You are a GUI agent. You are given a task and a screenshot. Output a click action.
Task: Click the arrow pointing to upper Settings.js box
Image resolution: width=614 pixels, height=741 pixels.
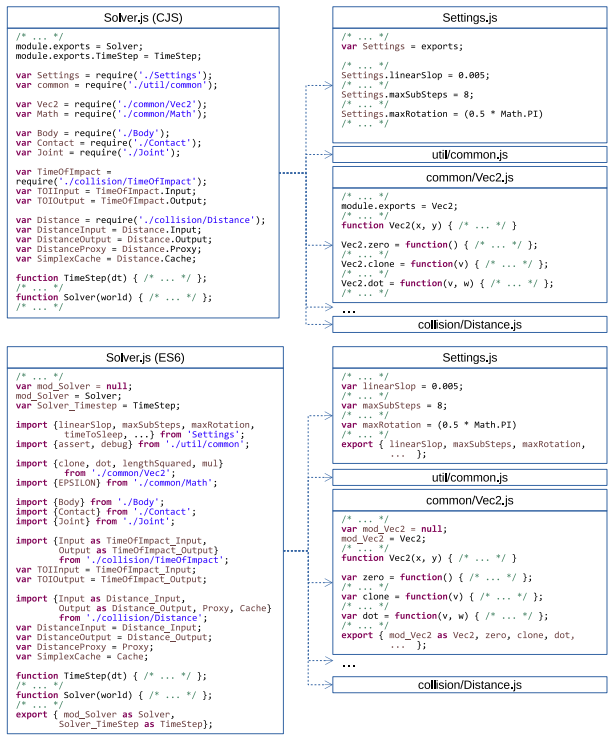329,86
